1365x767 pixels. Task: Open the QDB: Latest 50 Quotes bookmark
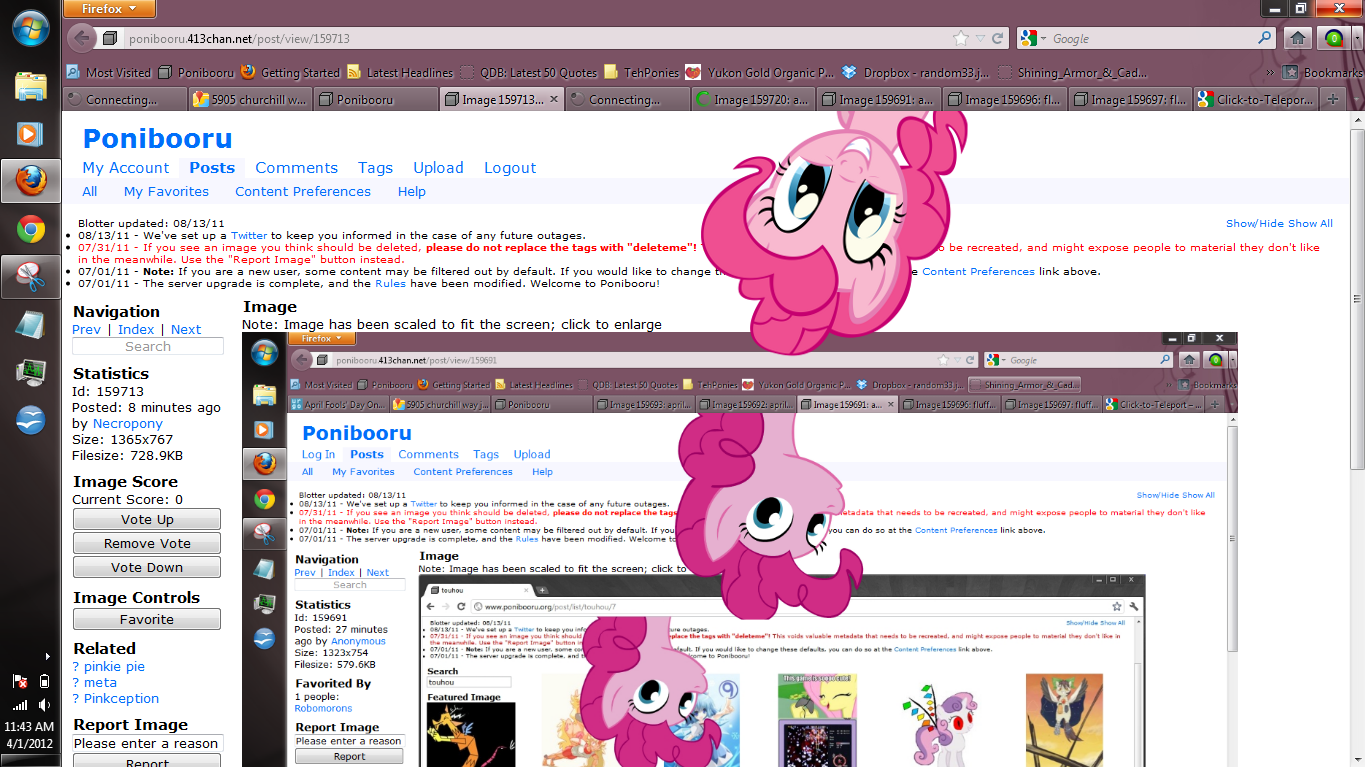pos(528,72)
